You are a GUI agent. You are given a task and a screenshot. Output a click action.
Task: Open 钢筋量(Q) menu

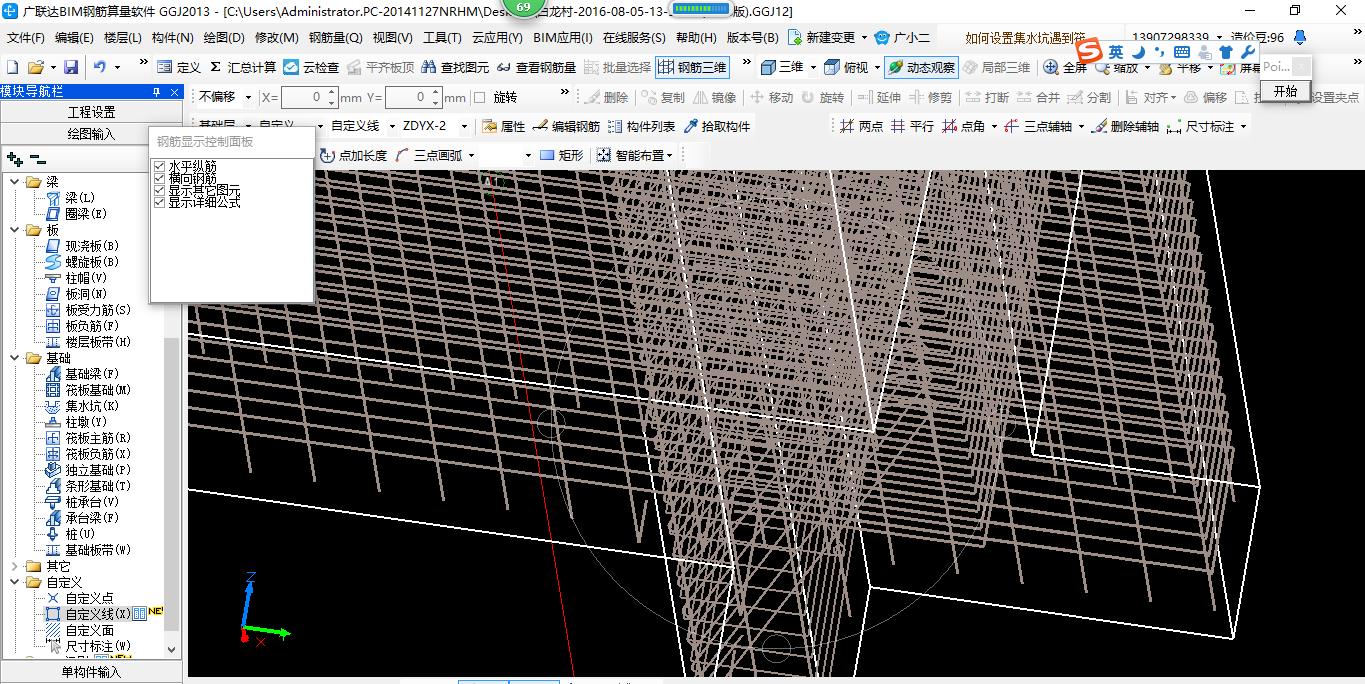click(336, 38)
